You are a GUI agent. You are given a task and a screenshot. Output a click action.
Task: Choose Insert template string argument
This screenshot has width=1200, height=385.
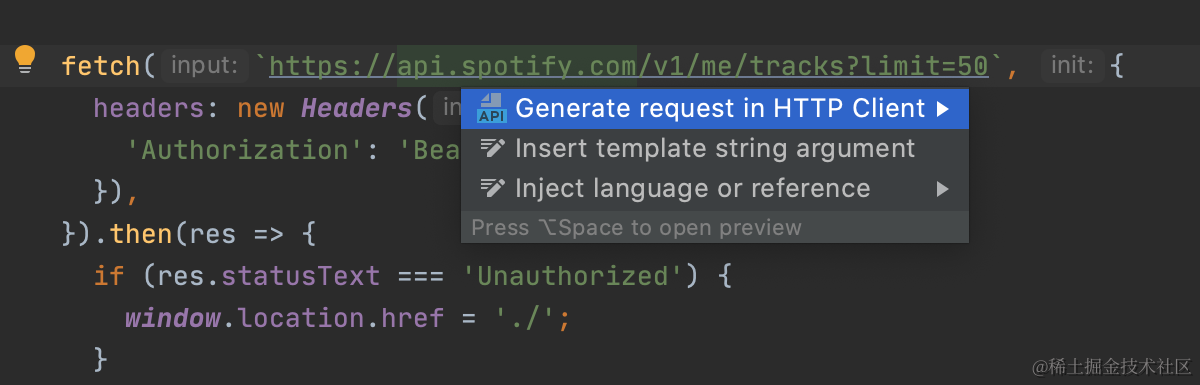coord(714,149)
